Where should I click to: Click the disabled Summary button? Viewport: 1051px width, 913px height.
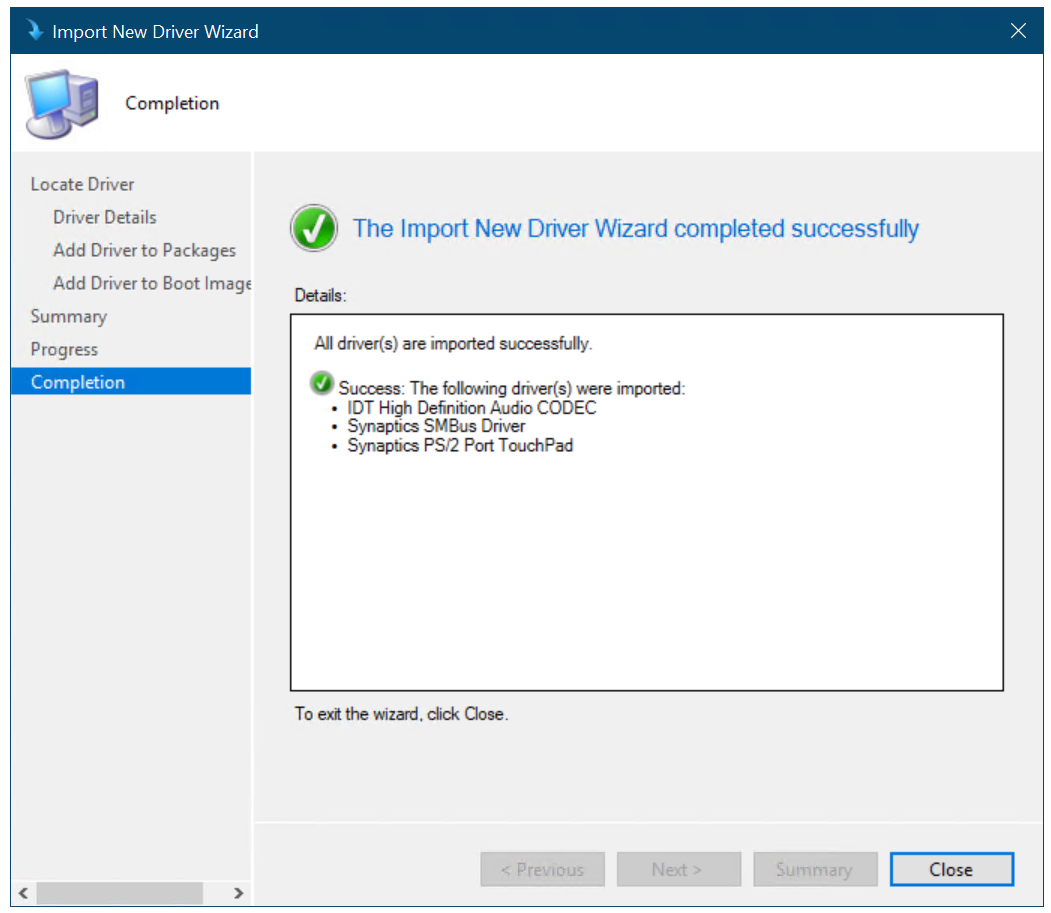pyautogui.click(x=815, y=869)
